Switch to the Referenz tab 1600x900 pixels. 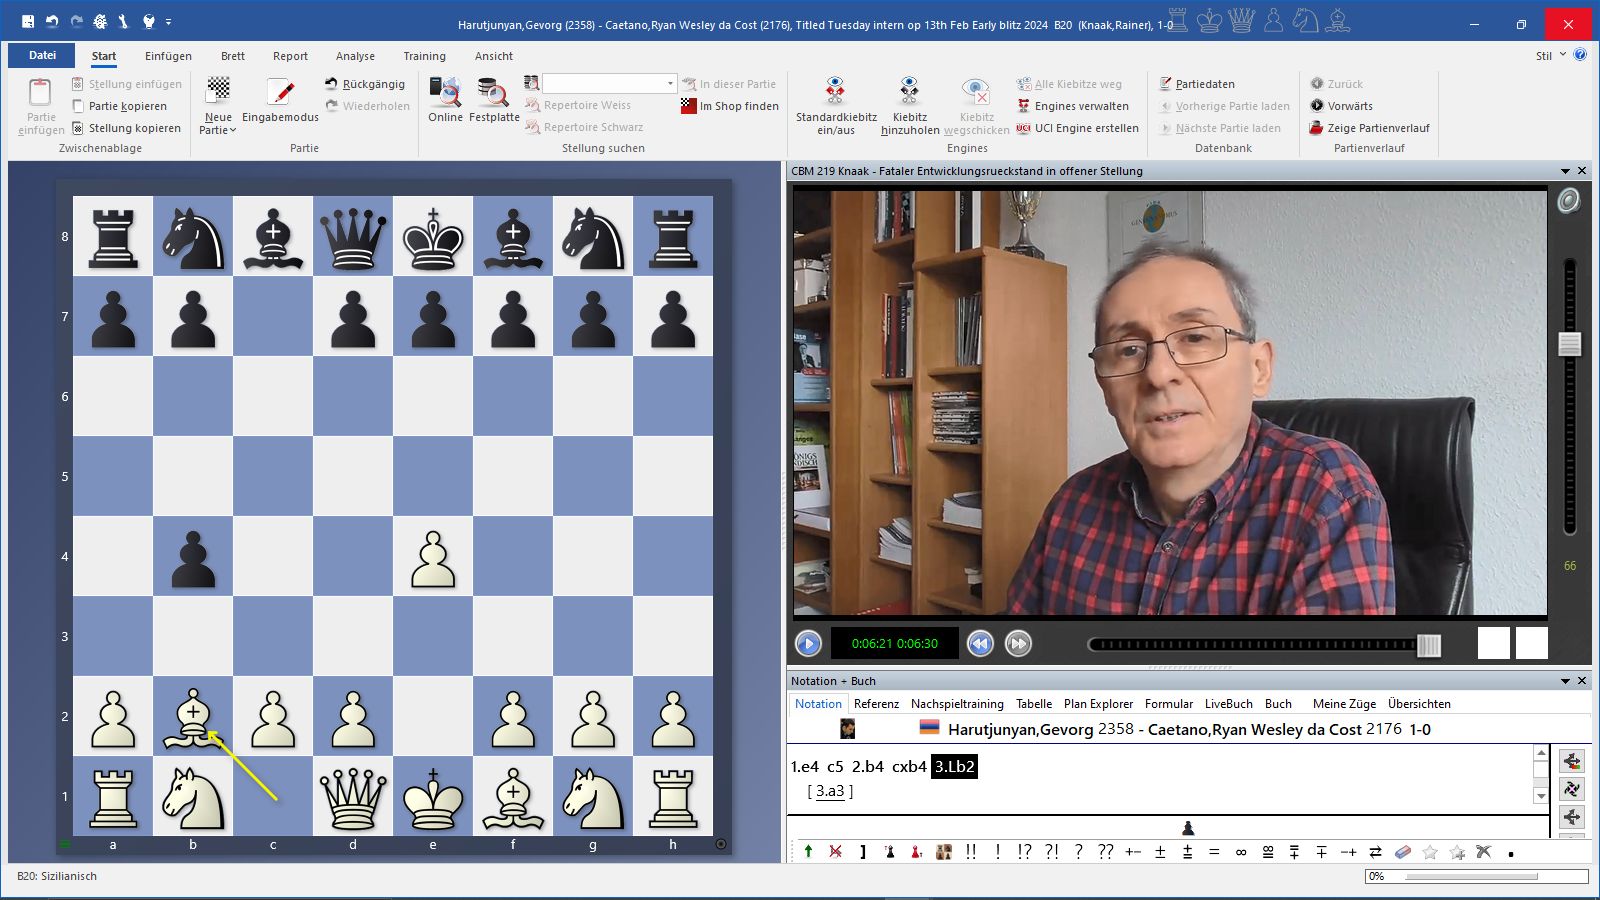pyautogui.click(x=876, y=704)
